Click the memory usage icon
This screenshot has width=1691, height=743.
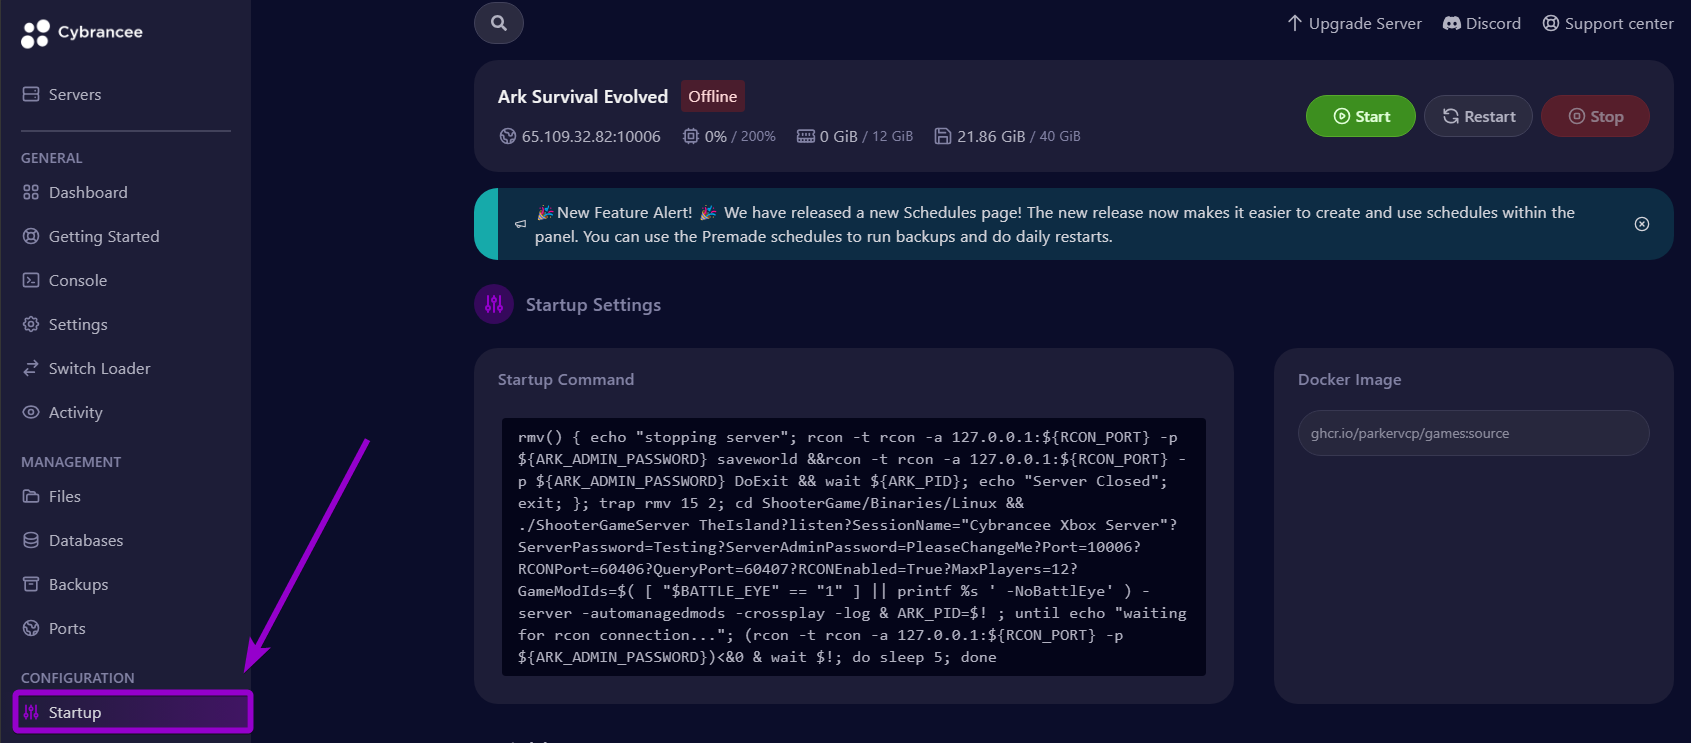pos(805,136)
